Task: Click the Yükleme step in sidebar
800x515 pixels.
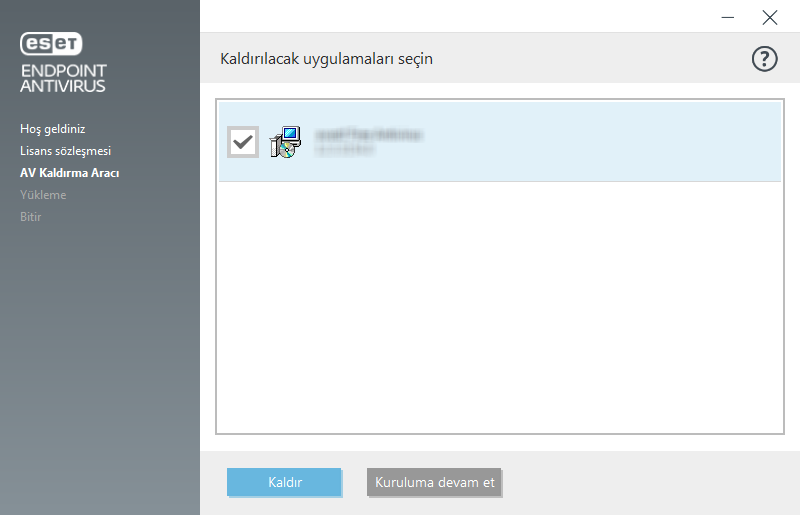Action: (x=43, y=195)
